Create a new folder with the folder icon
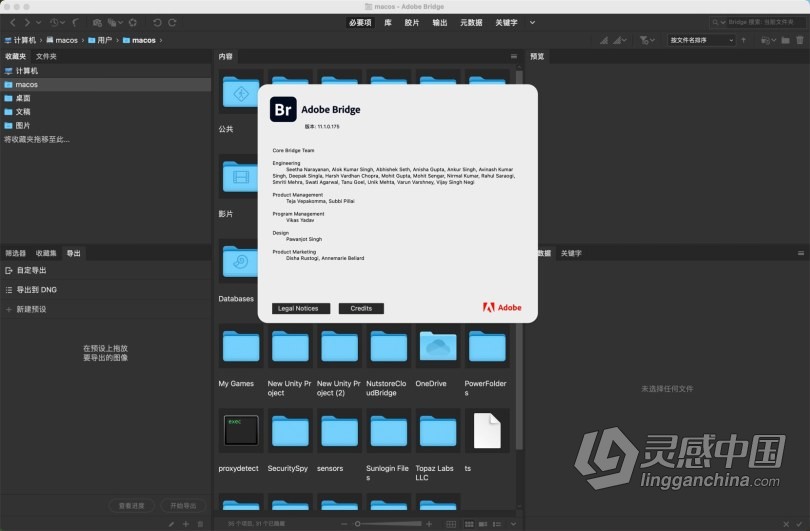Viewport: 810px width, 531px height. tap(785, 40)
